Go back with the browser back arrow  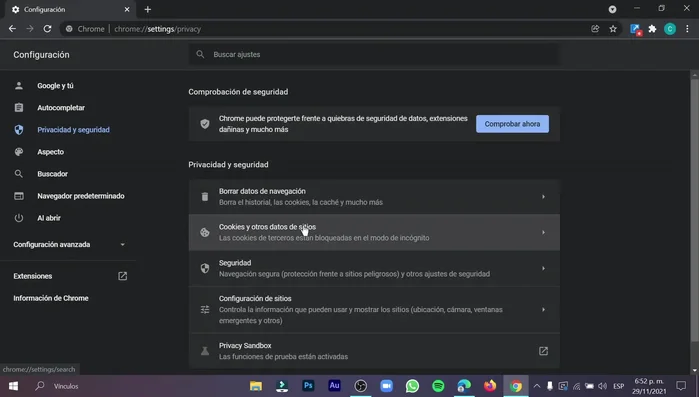12,29
